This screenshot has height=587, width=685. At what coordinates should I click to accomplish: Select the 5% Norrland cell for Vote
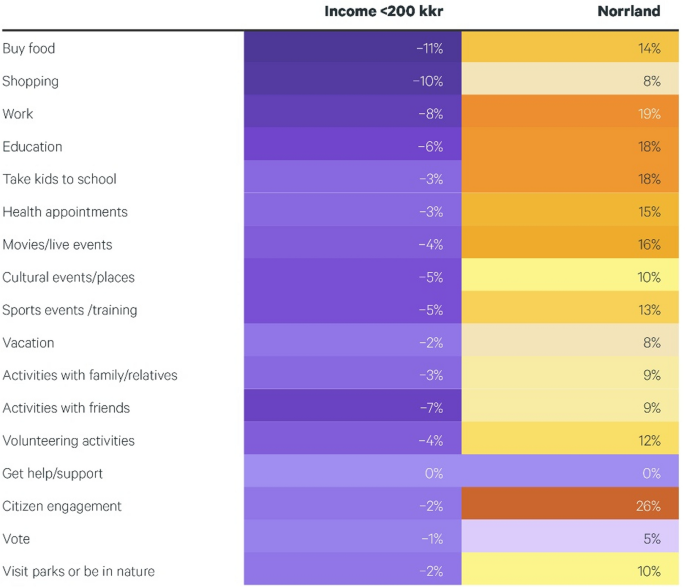click(x=570, y=539)
